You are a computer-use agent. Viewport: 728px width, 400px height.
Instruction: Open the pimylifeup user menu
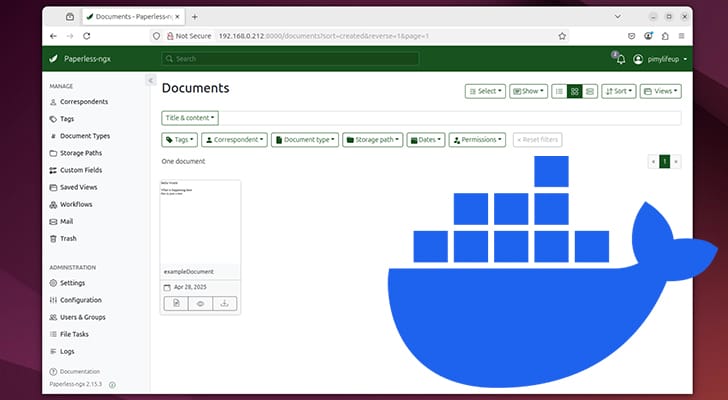coord(660,59)
